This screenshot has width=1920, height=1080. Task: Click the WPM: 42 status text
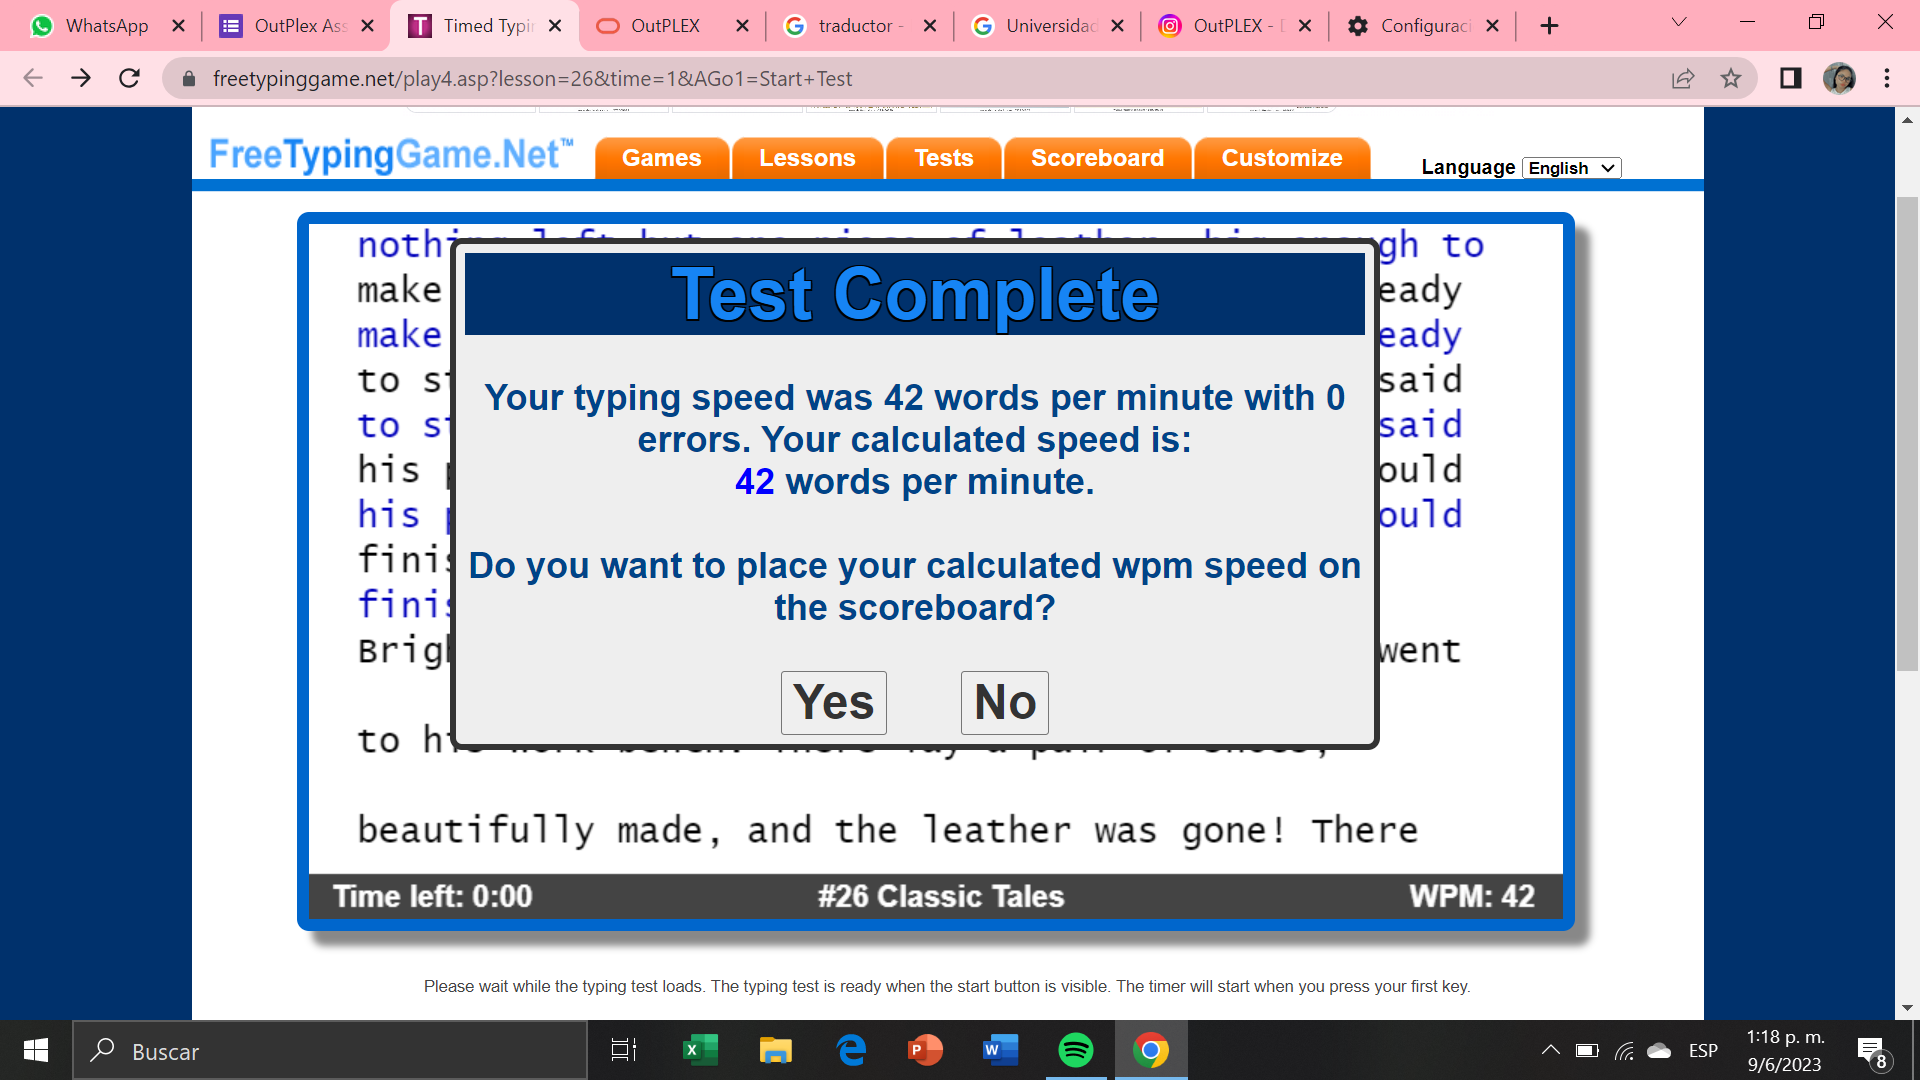pos(1472,896)
